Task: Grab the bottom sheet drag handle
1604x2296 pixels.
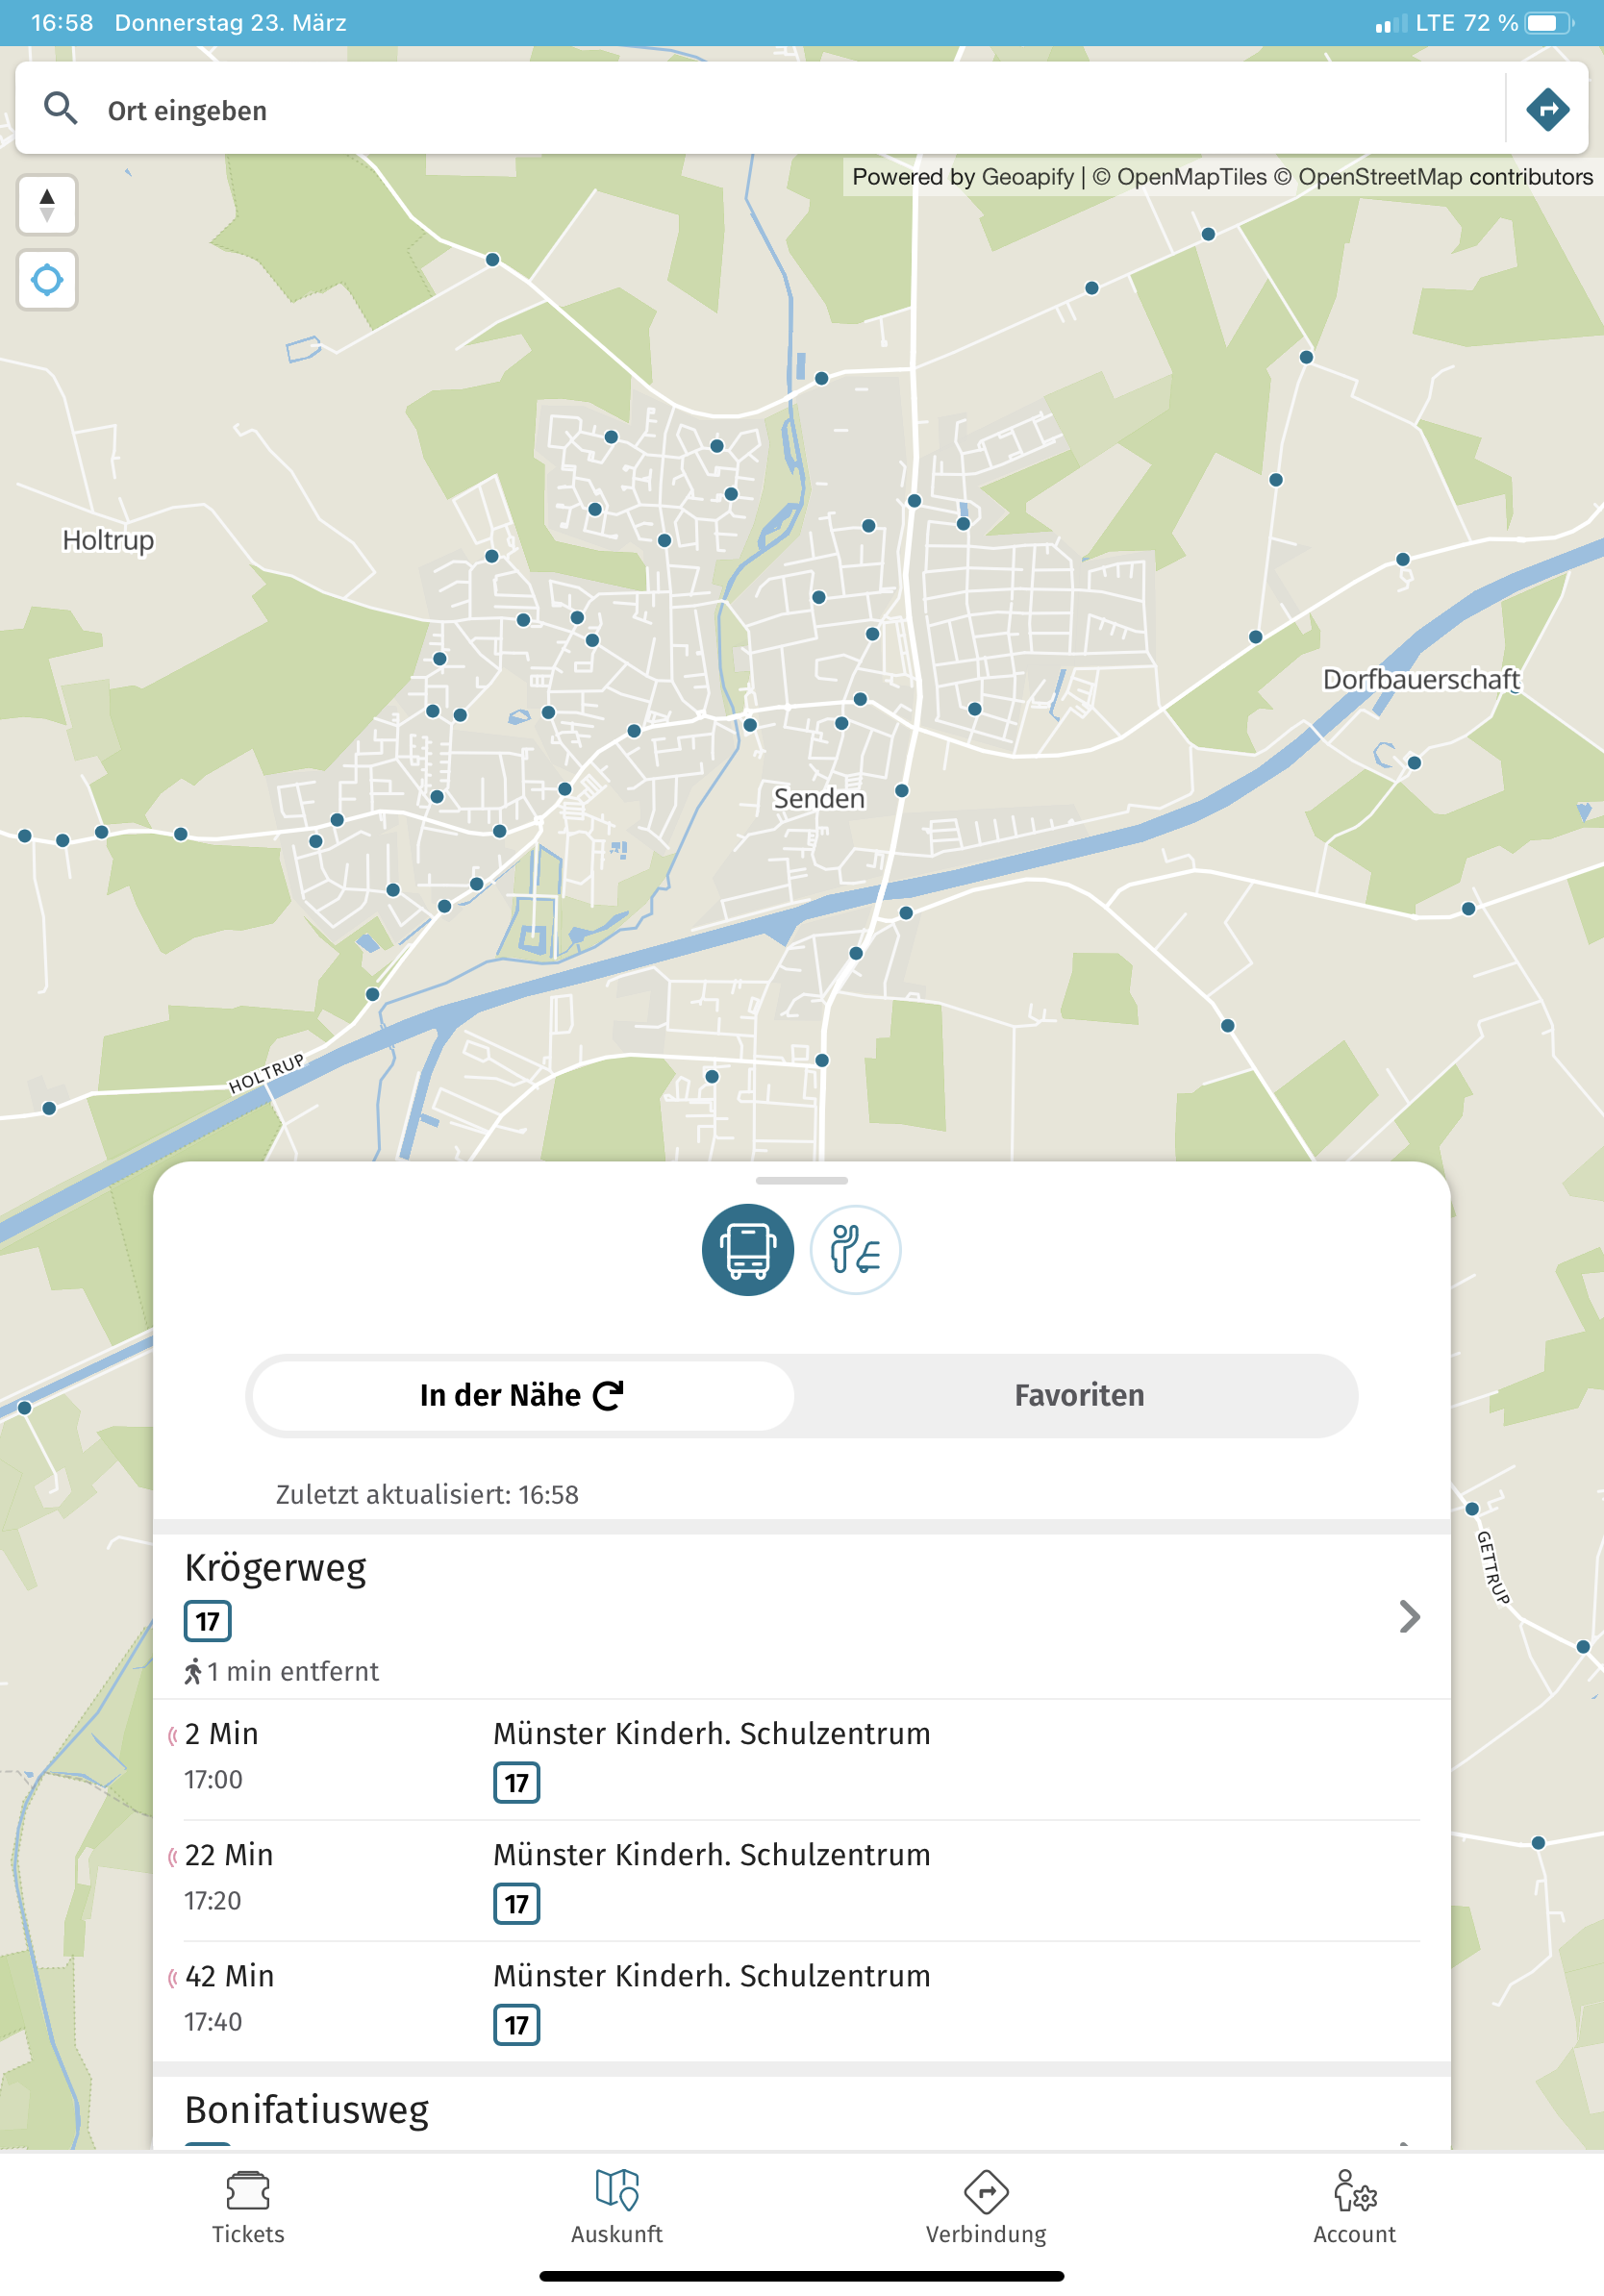Action: click(x=802, y=1180)
